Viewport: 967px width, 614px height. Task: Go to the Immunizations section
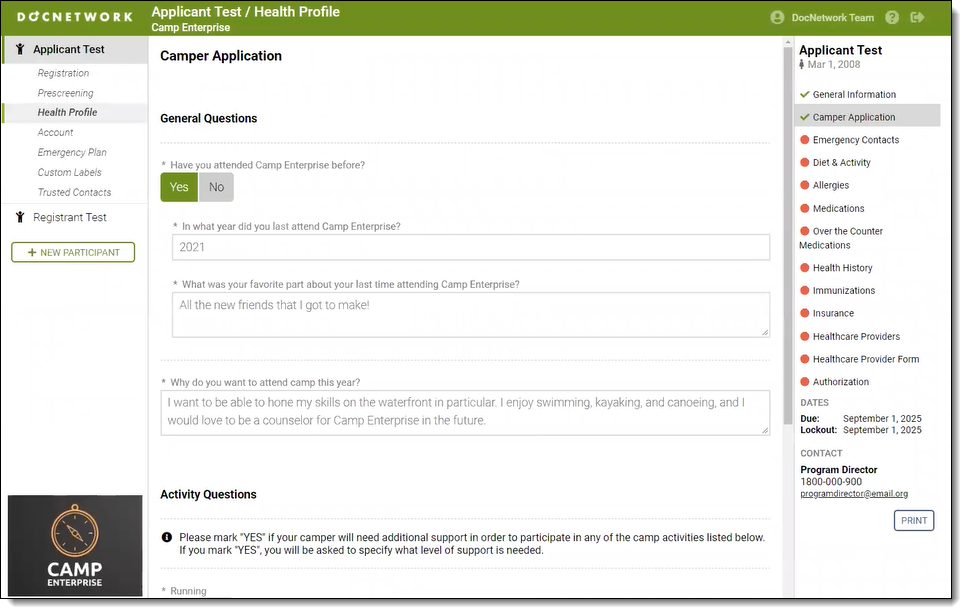(x=843, y=291)
